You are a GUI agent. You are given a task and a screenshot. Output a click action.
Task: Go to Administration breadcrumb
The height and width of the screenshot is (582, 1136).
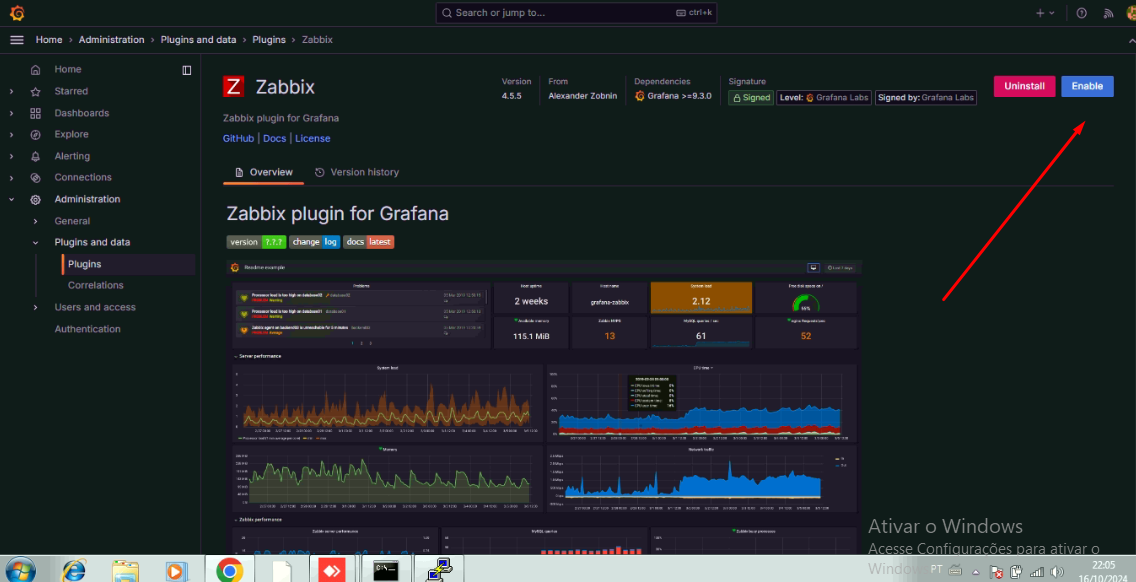(x=112, y=40)
